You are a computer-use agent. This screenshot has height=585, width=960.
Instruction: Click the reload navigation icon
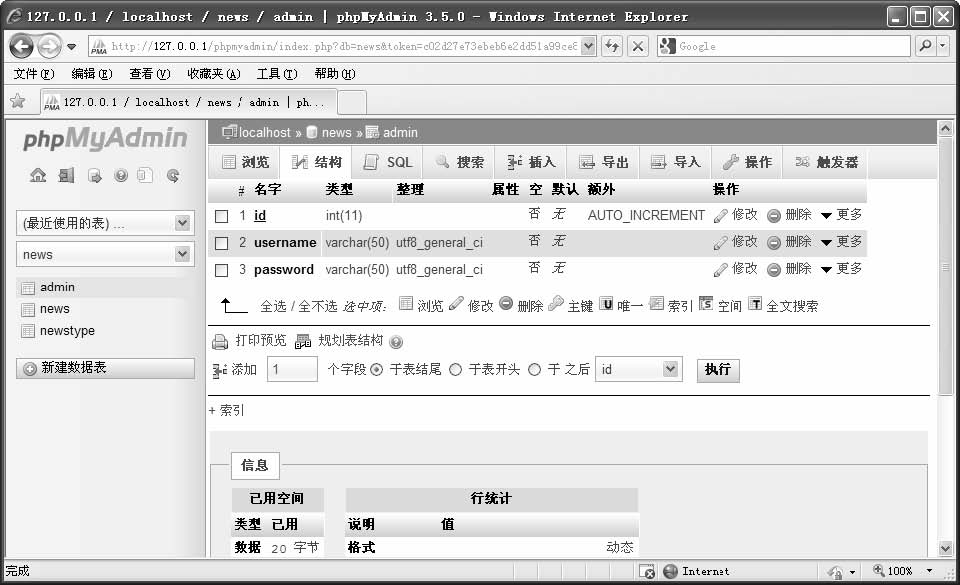173,176
